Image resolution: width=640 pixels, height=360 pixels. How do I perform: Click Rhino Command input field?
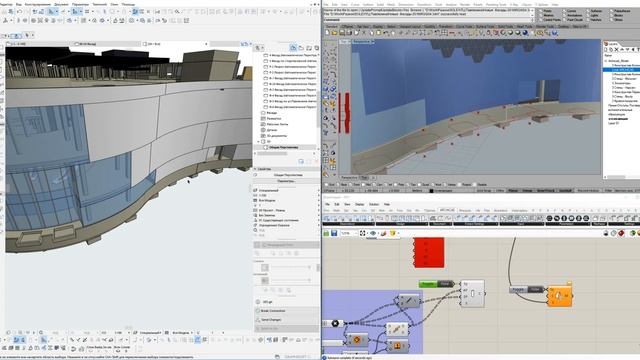[429, 20]
